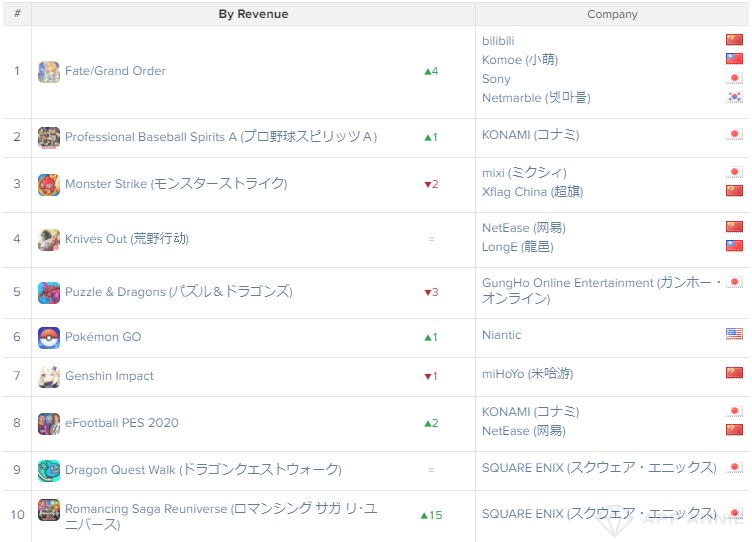Click the up 4 rank change for Fate/Grand Order

point(431,71)
